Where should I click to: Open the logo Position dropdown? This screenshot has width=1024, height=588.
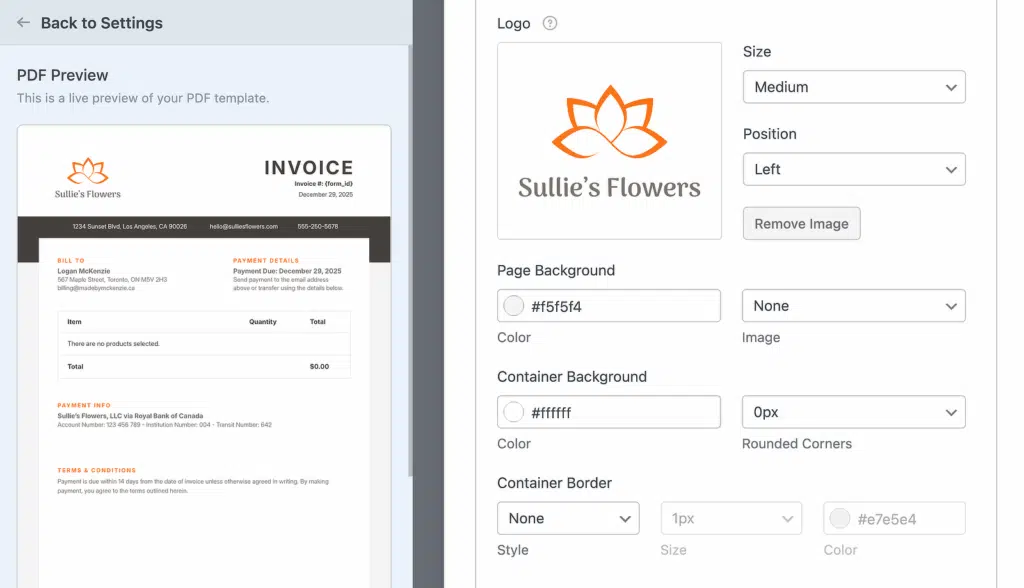tap(854, 169)
